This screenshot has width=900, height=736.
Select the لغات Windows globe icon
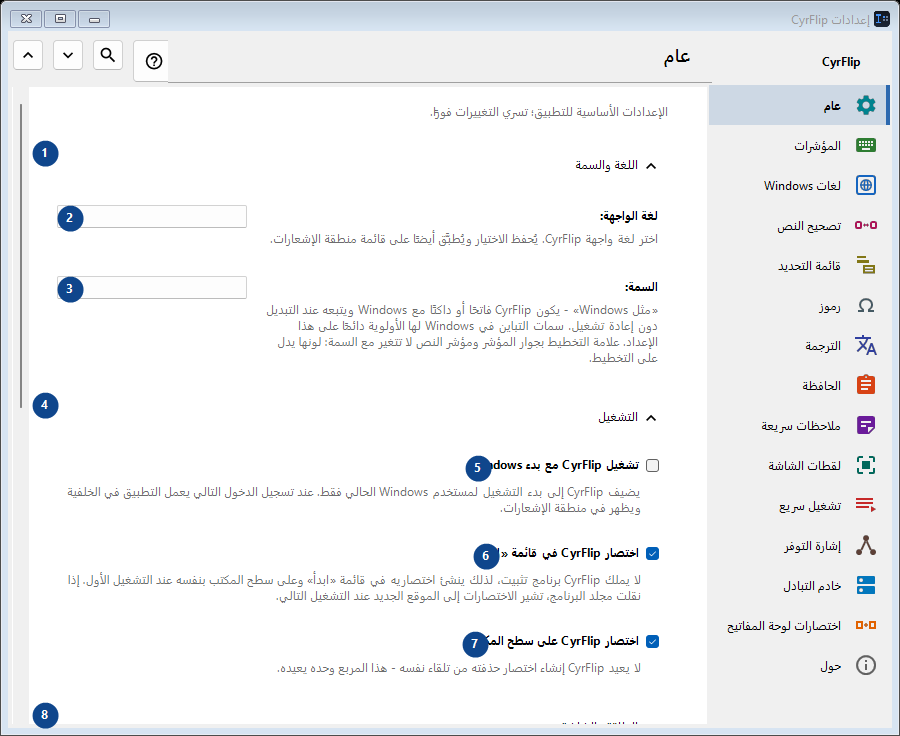(866, 185)
